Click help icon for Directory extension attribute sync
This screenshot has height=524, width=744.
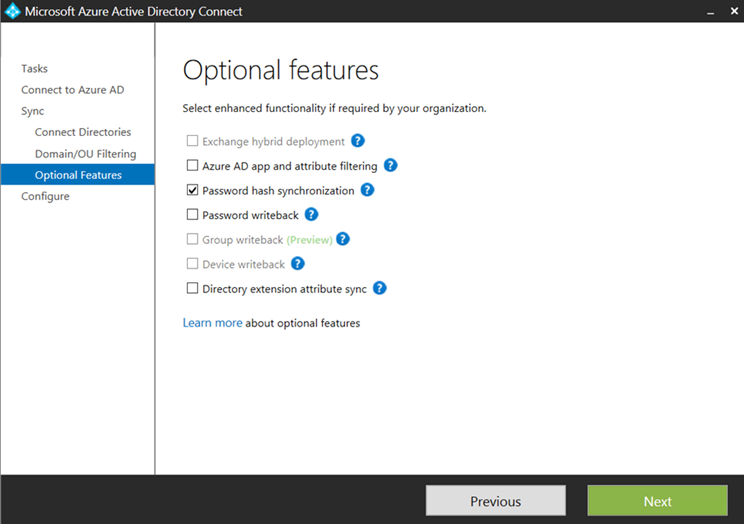click(379, 288)
